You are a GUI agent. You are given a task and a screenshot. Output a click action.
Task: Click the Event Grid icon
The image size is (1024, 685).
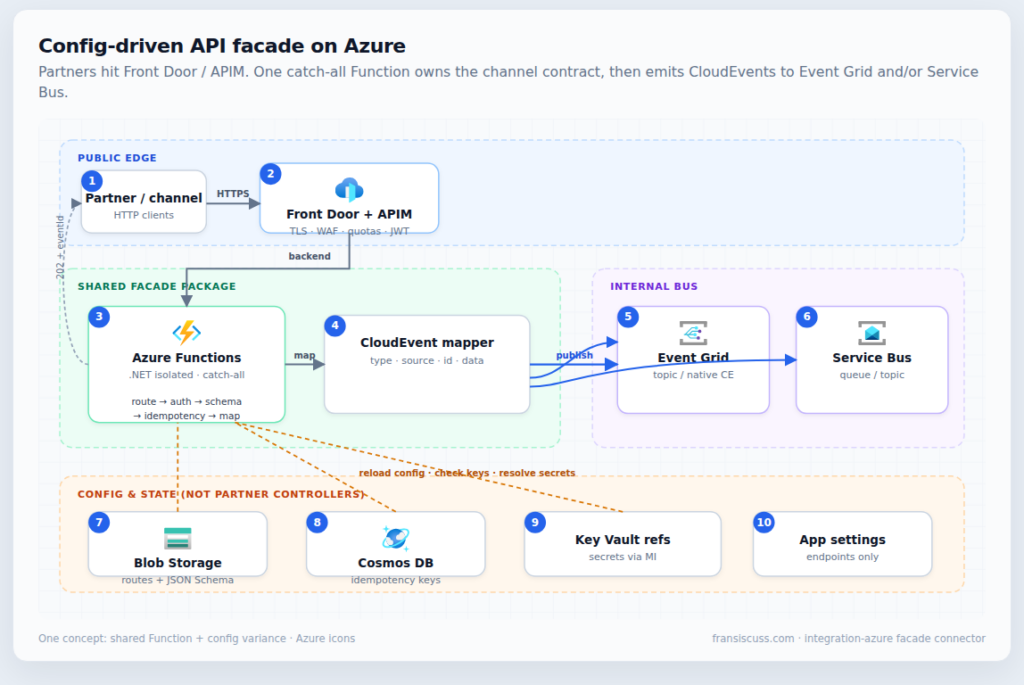(x=693, y=333)
